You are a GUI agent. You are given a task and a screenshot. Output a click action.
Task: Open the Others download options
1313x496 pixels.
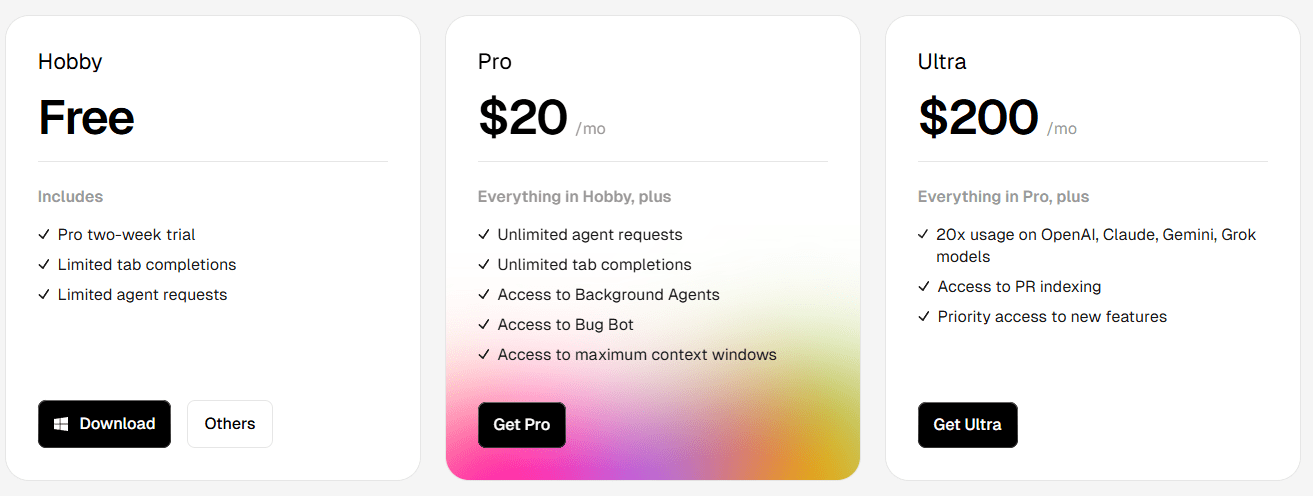click(230, 424)
